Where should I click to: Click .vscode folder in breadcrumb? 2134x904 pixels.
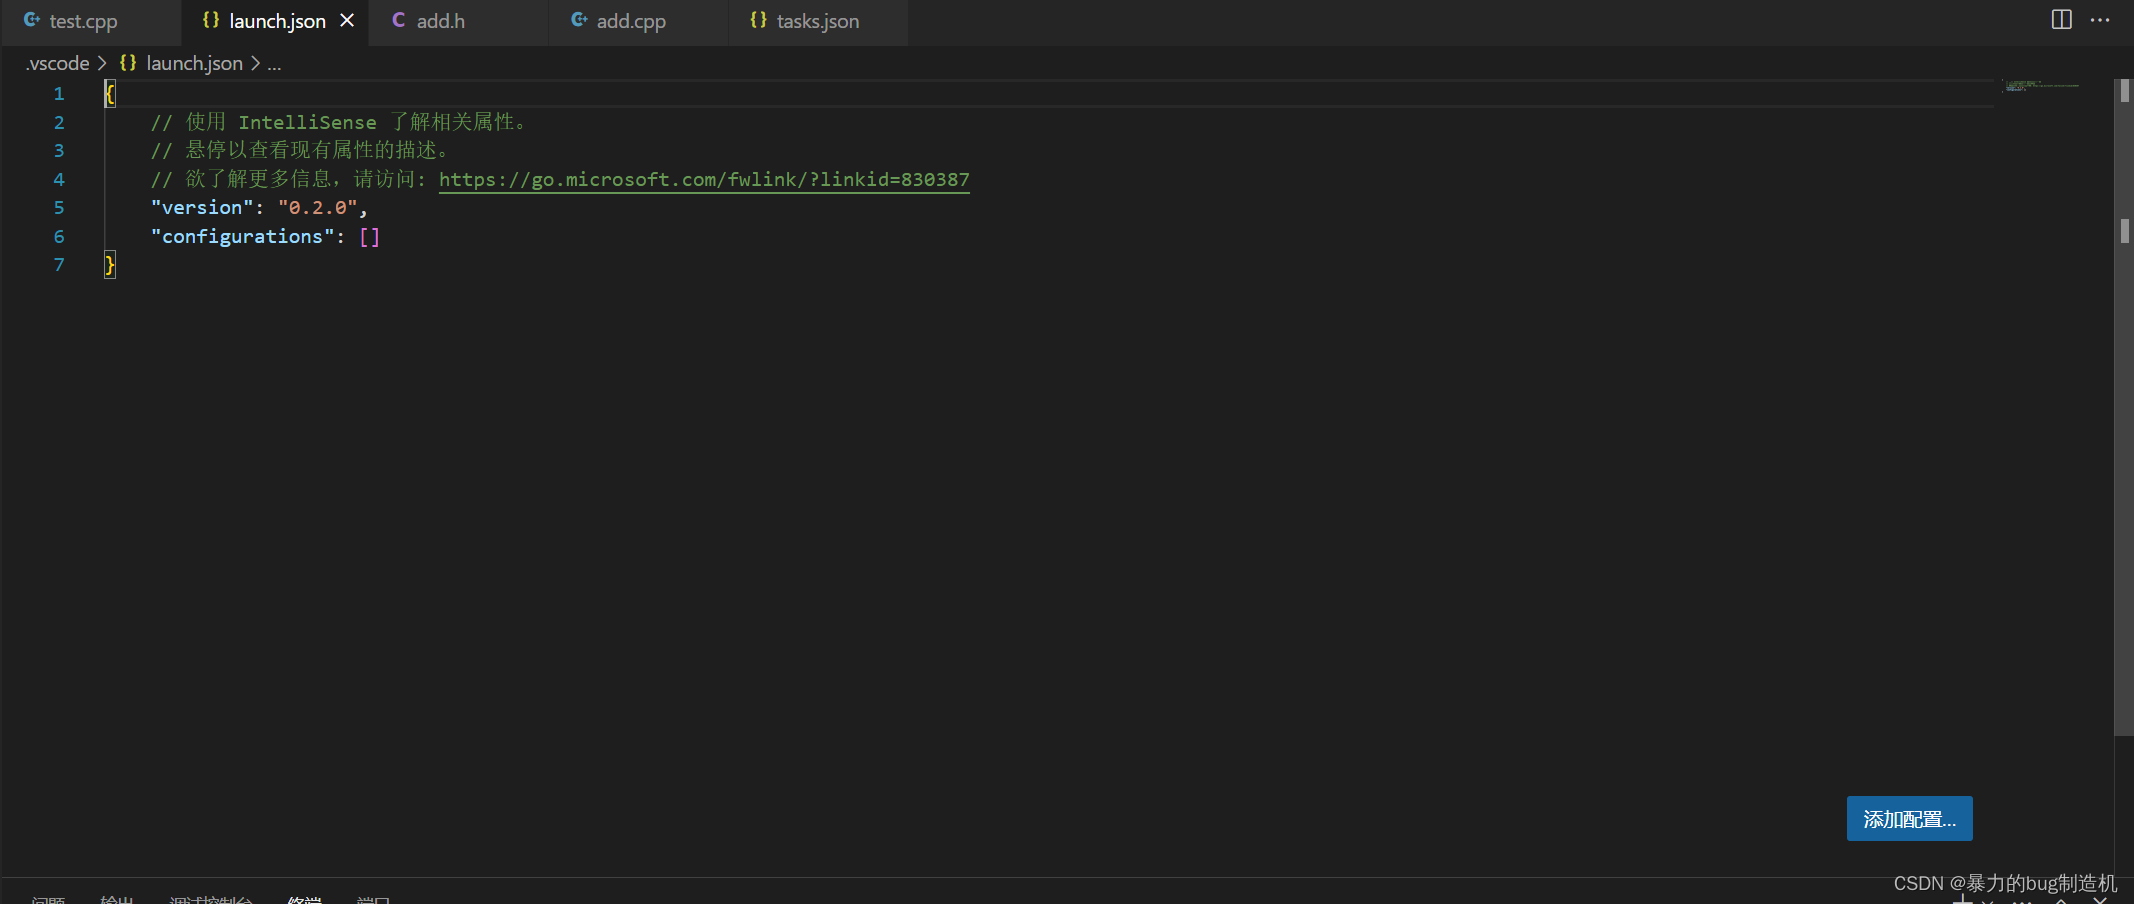click(x=58, y=63)
